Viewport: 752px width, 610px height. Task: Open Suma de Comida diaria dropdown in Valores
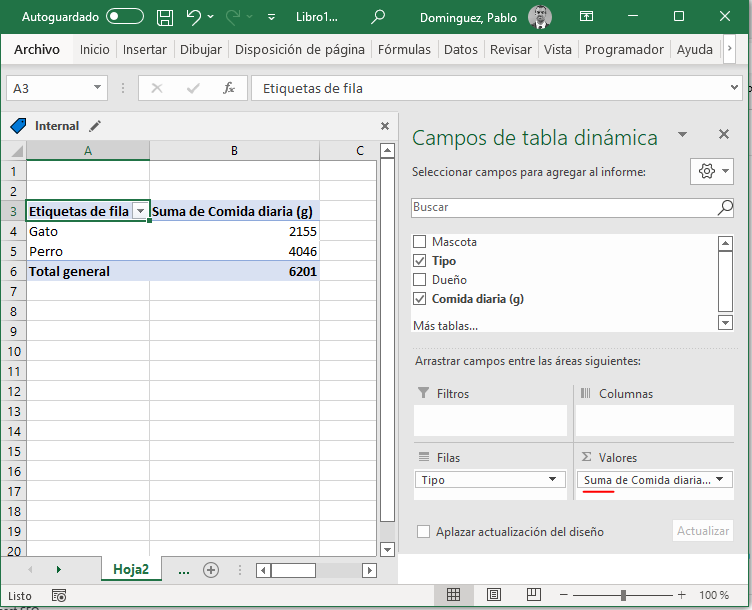[x=719, y=480]
